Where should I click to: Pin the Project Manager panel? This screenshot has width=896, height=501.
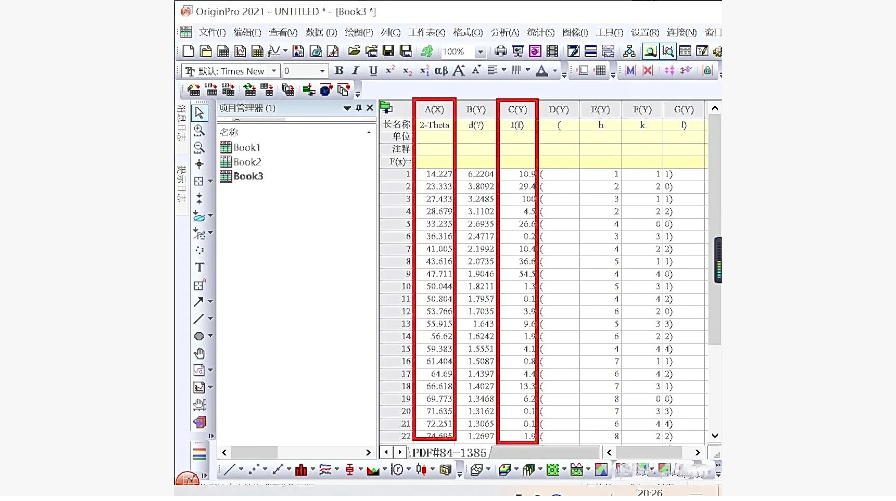tap(358, 108)
